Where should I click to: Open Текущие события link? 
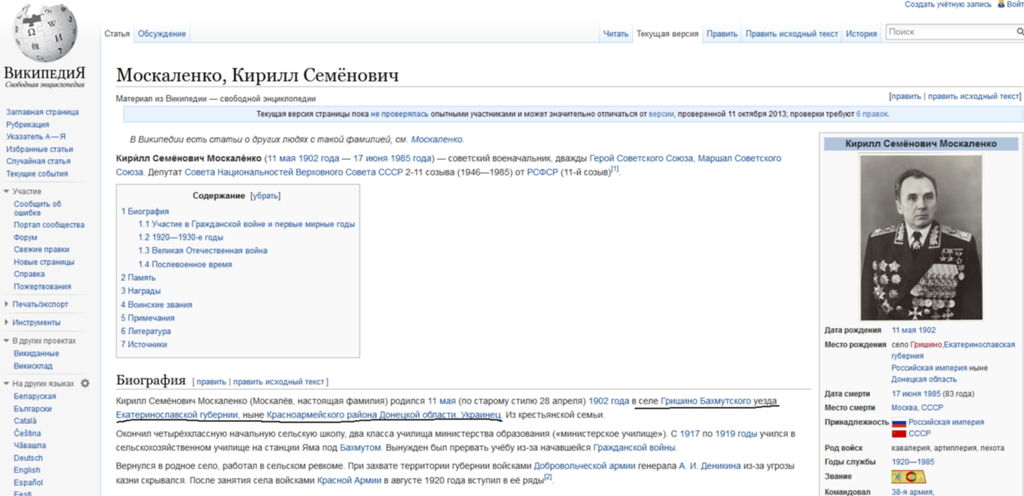37,174
